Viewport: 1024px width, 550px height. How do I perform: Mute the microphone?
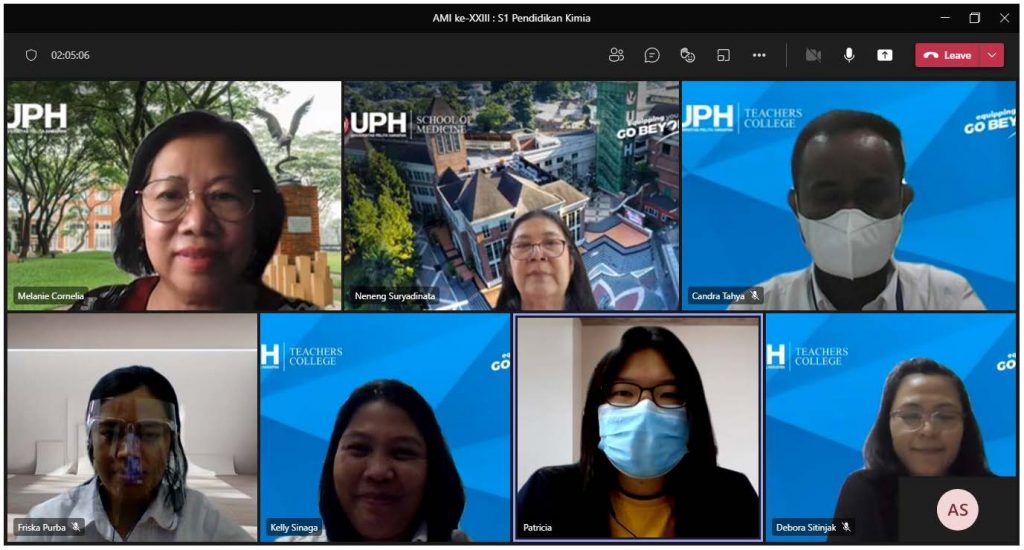tap(849, 55)
